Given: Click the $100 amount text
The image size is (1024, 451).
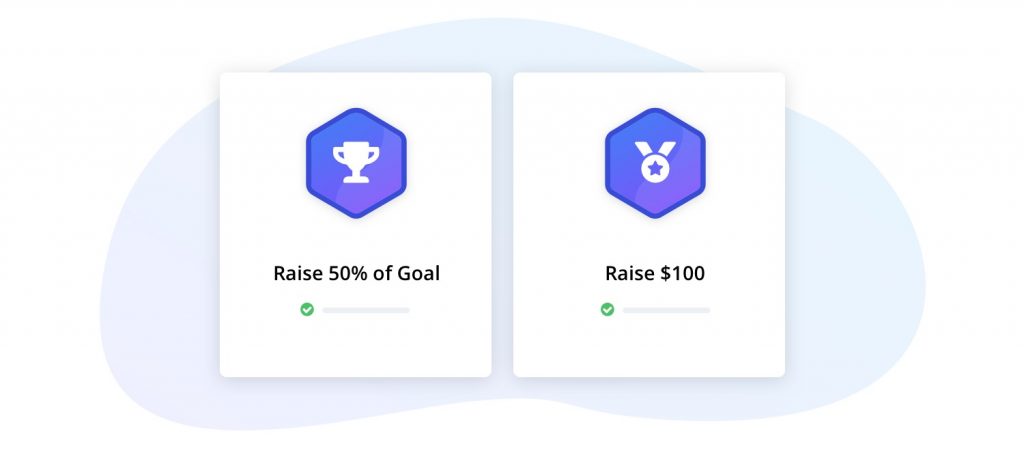Looking at the screenshot, I should 680,273.
